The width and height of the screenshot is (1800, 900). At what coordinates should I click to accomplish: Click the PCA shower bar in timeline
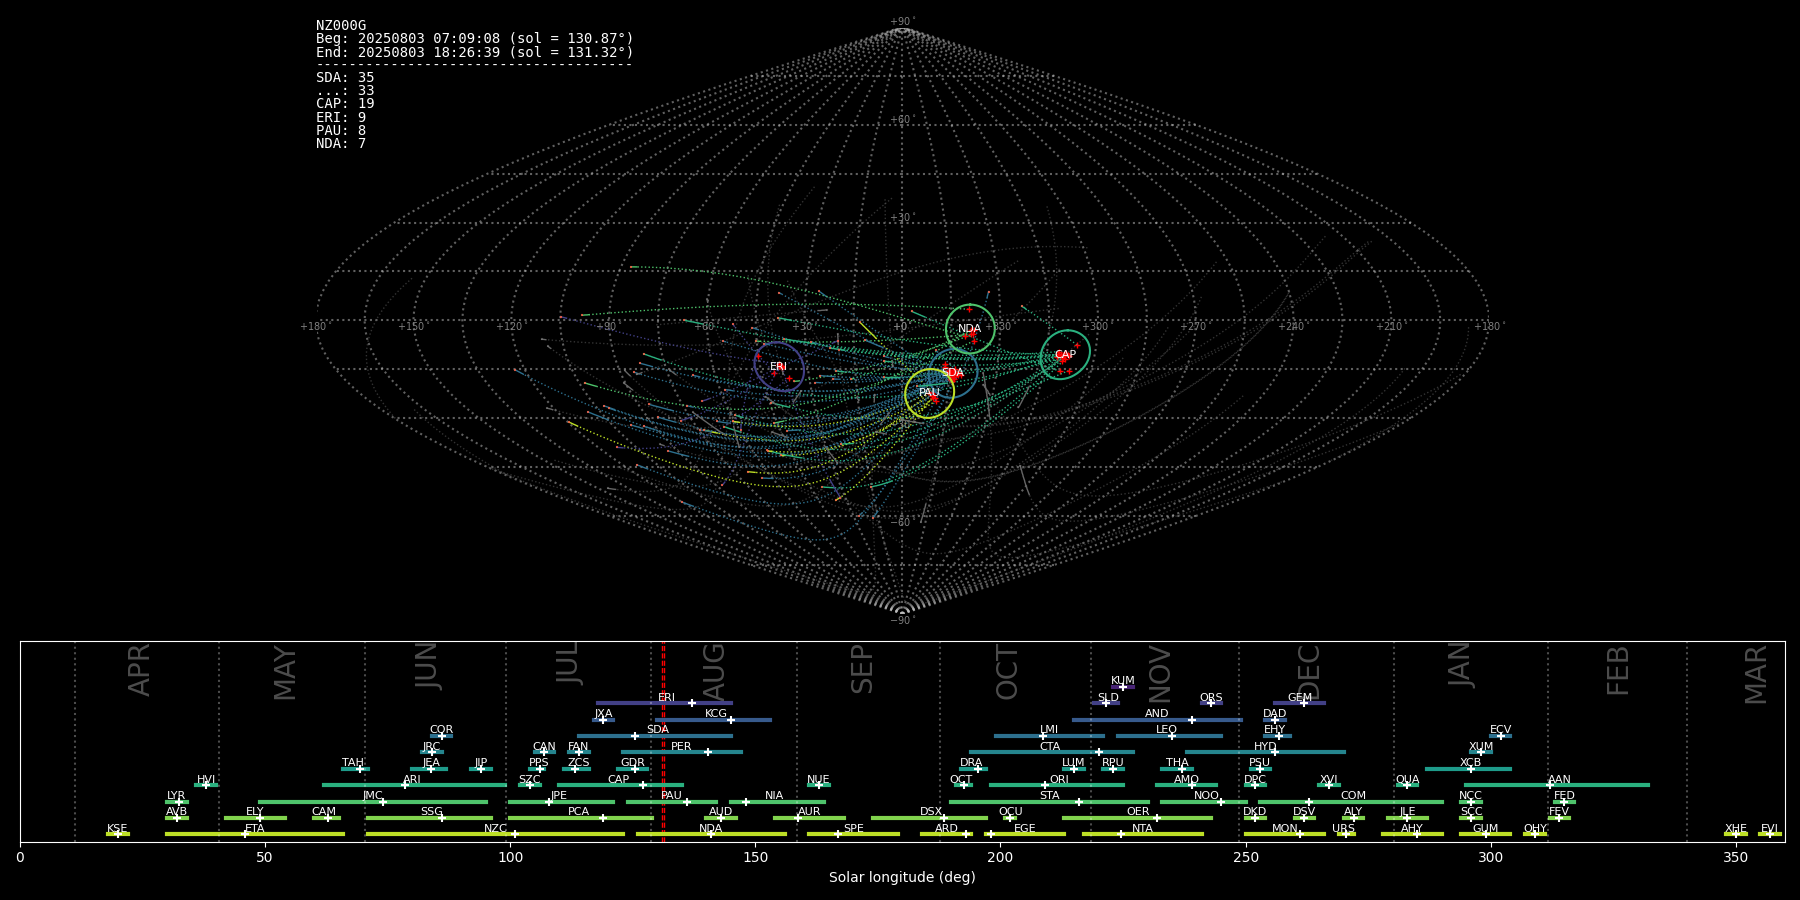580,818
